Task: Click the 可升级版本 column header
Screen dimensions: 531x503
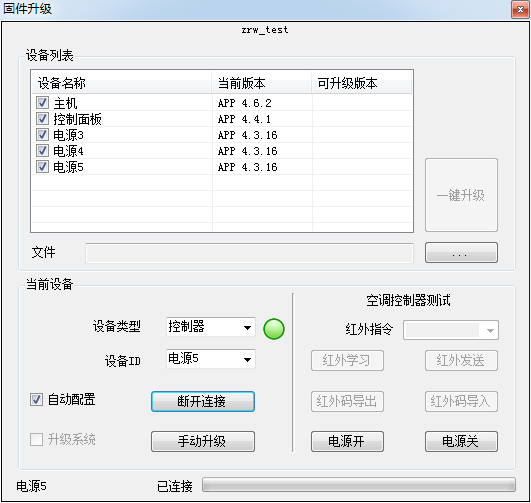Action: 361,83
